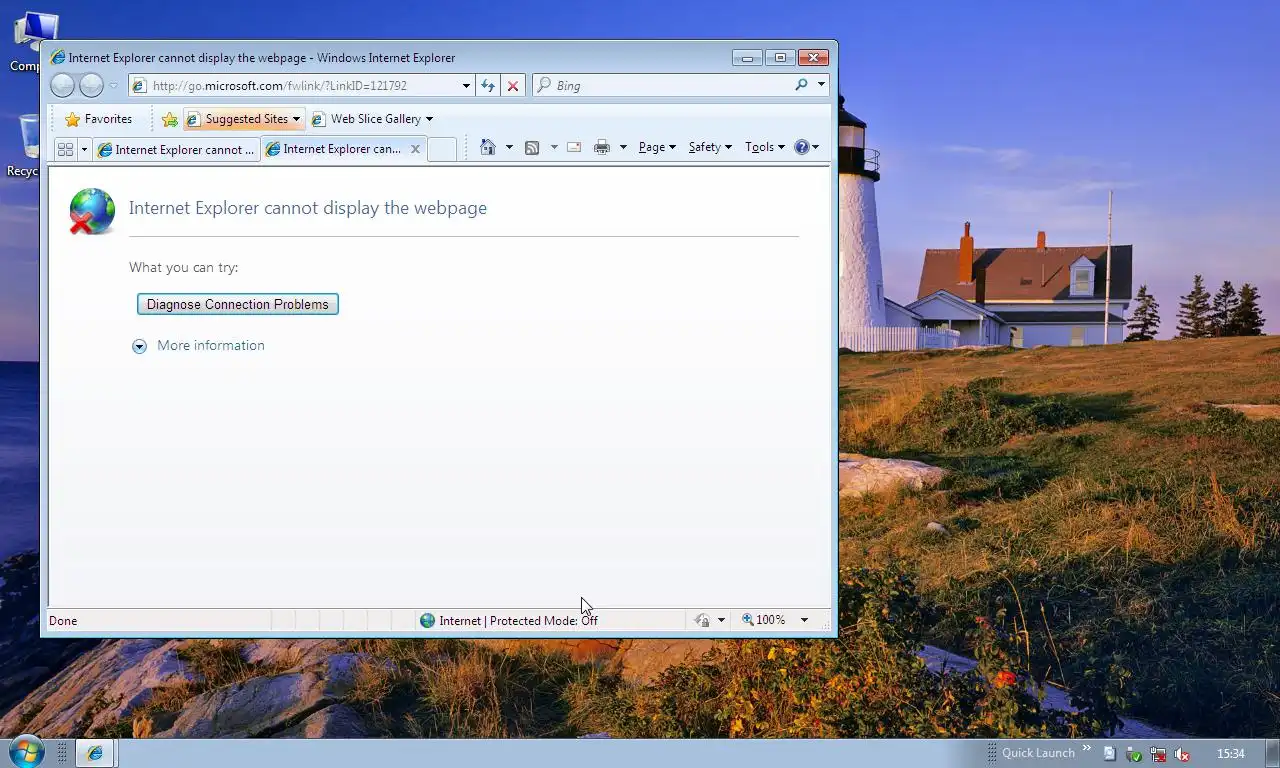The height and width of the screenshot is (768, 1280).
Task: Expand the Feeds dropdown arrow
Action: [x=554, y=147]
